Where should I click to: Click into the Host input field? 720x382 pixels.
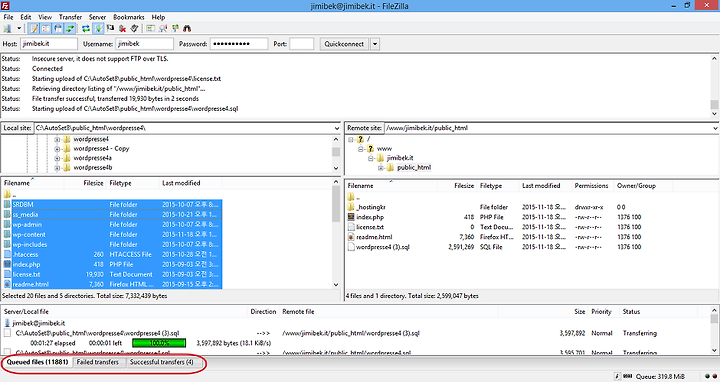(x=49, y=44)
